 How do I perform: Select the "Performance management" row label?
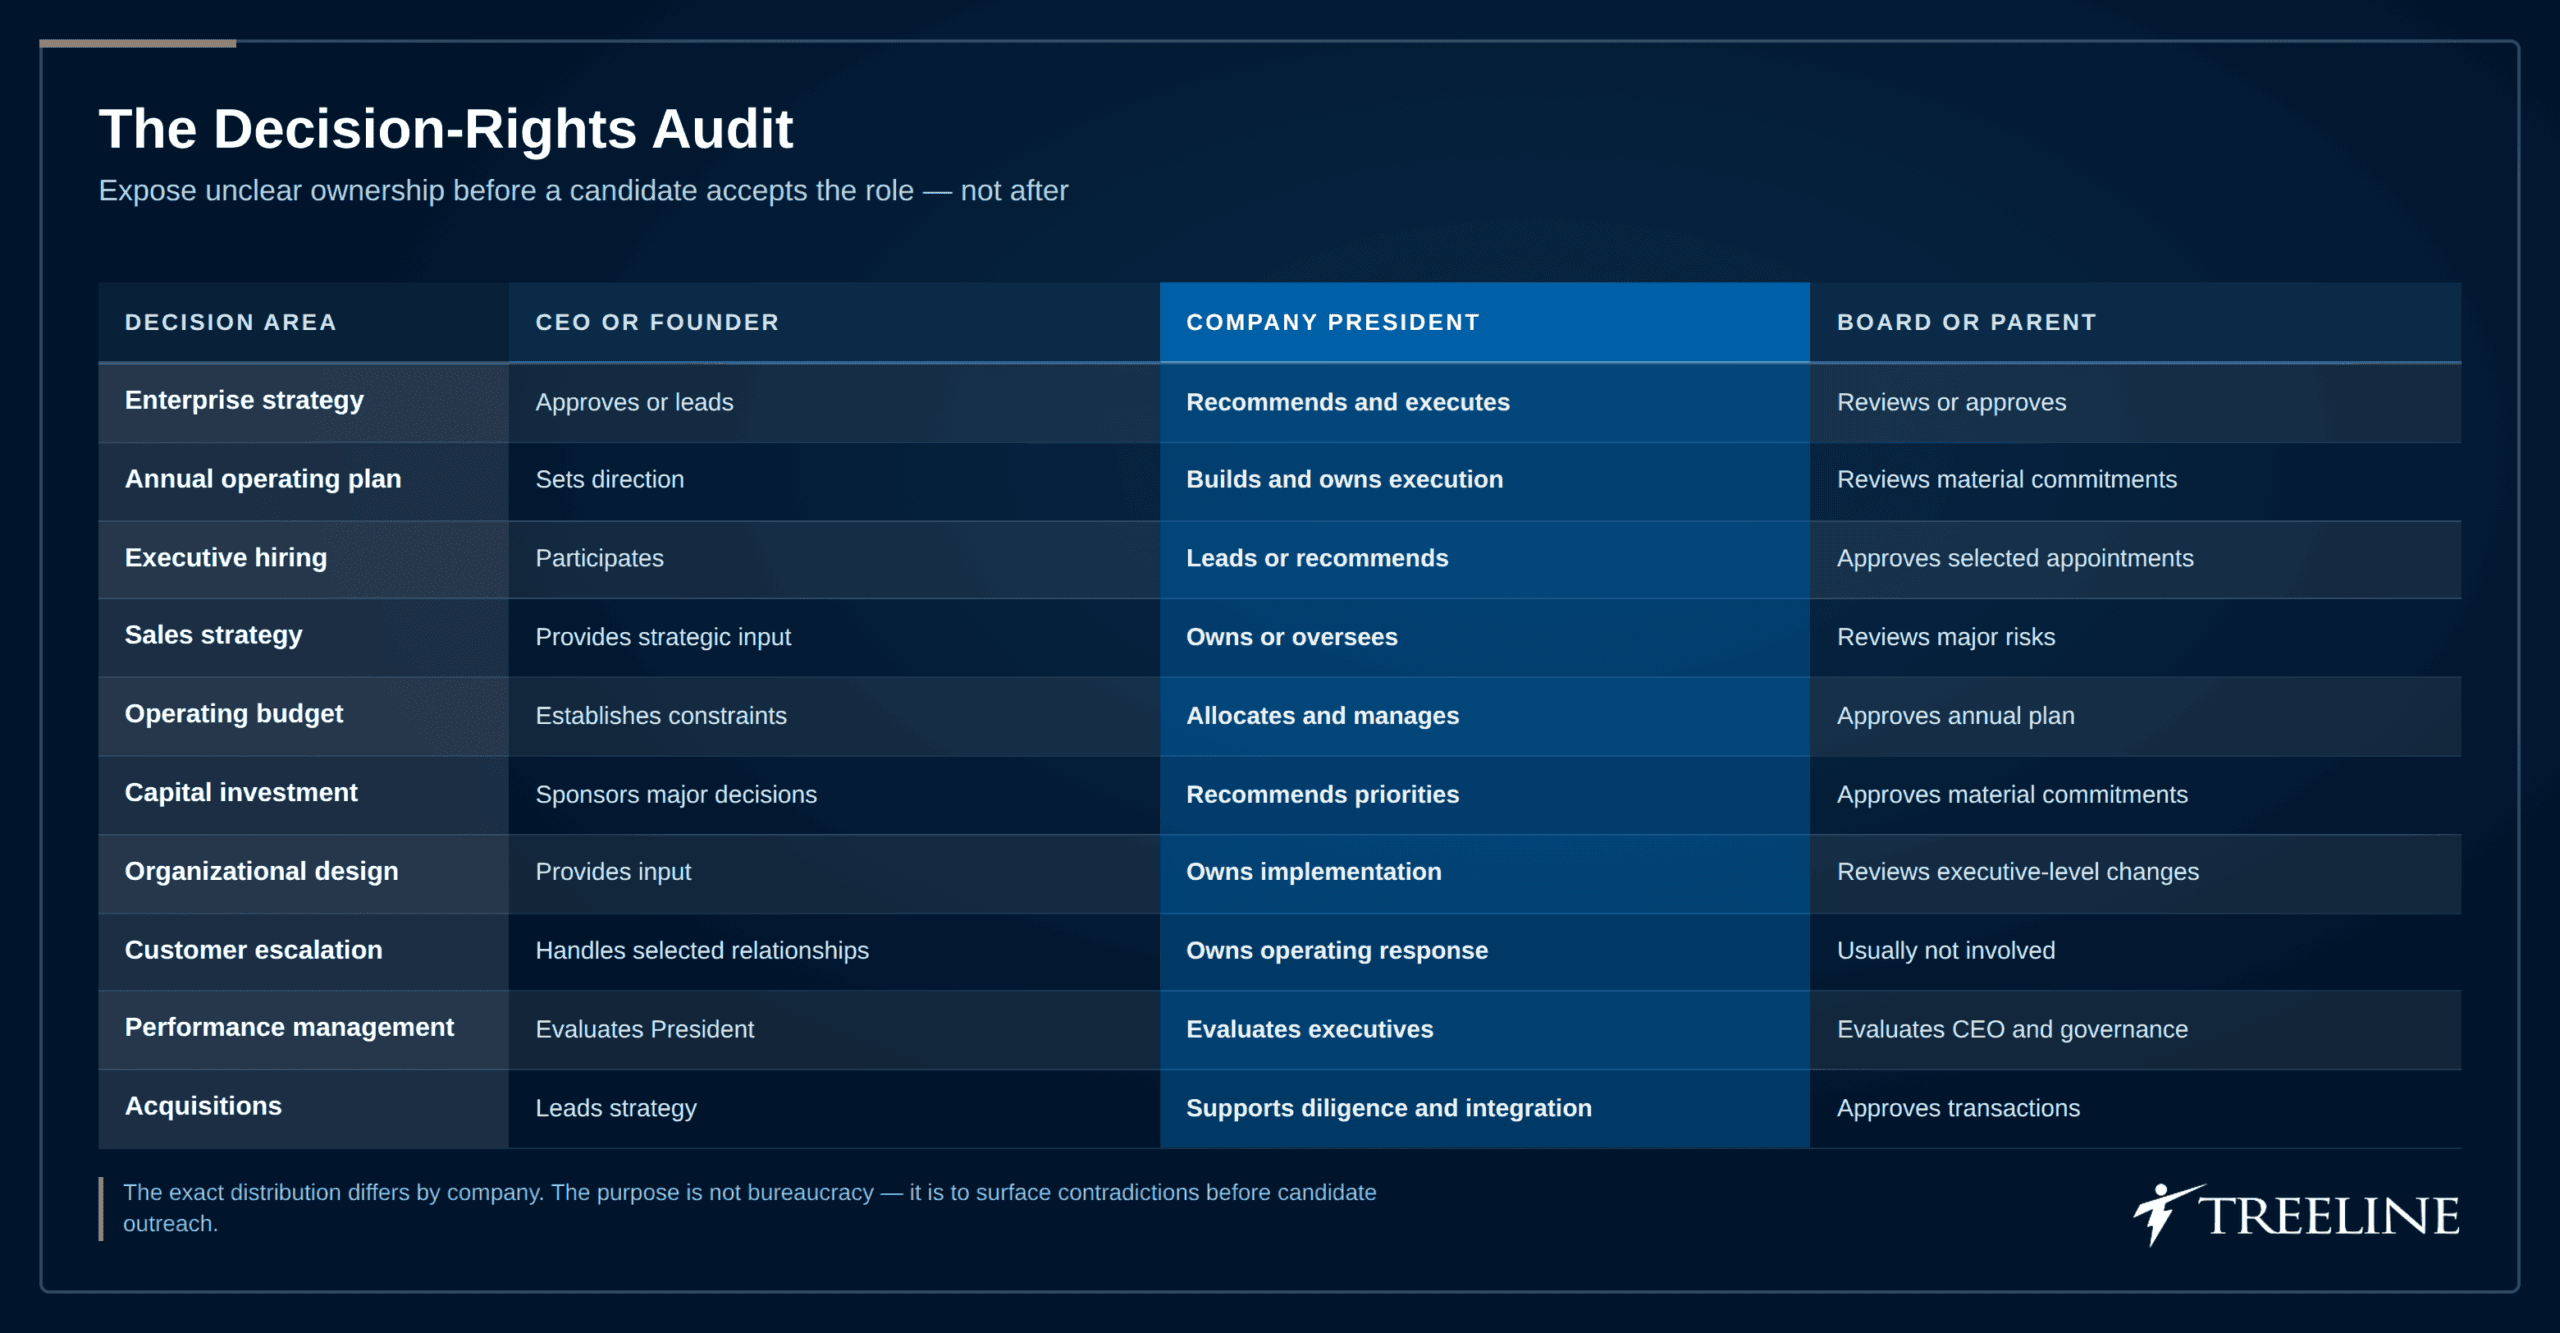[x=289, y=1027]
